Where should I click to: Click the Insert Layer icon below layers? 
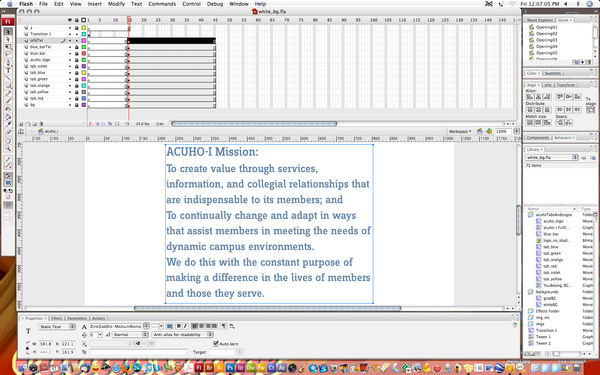pyautogui.click(x=21, y=124)
